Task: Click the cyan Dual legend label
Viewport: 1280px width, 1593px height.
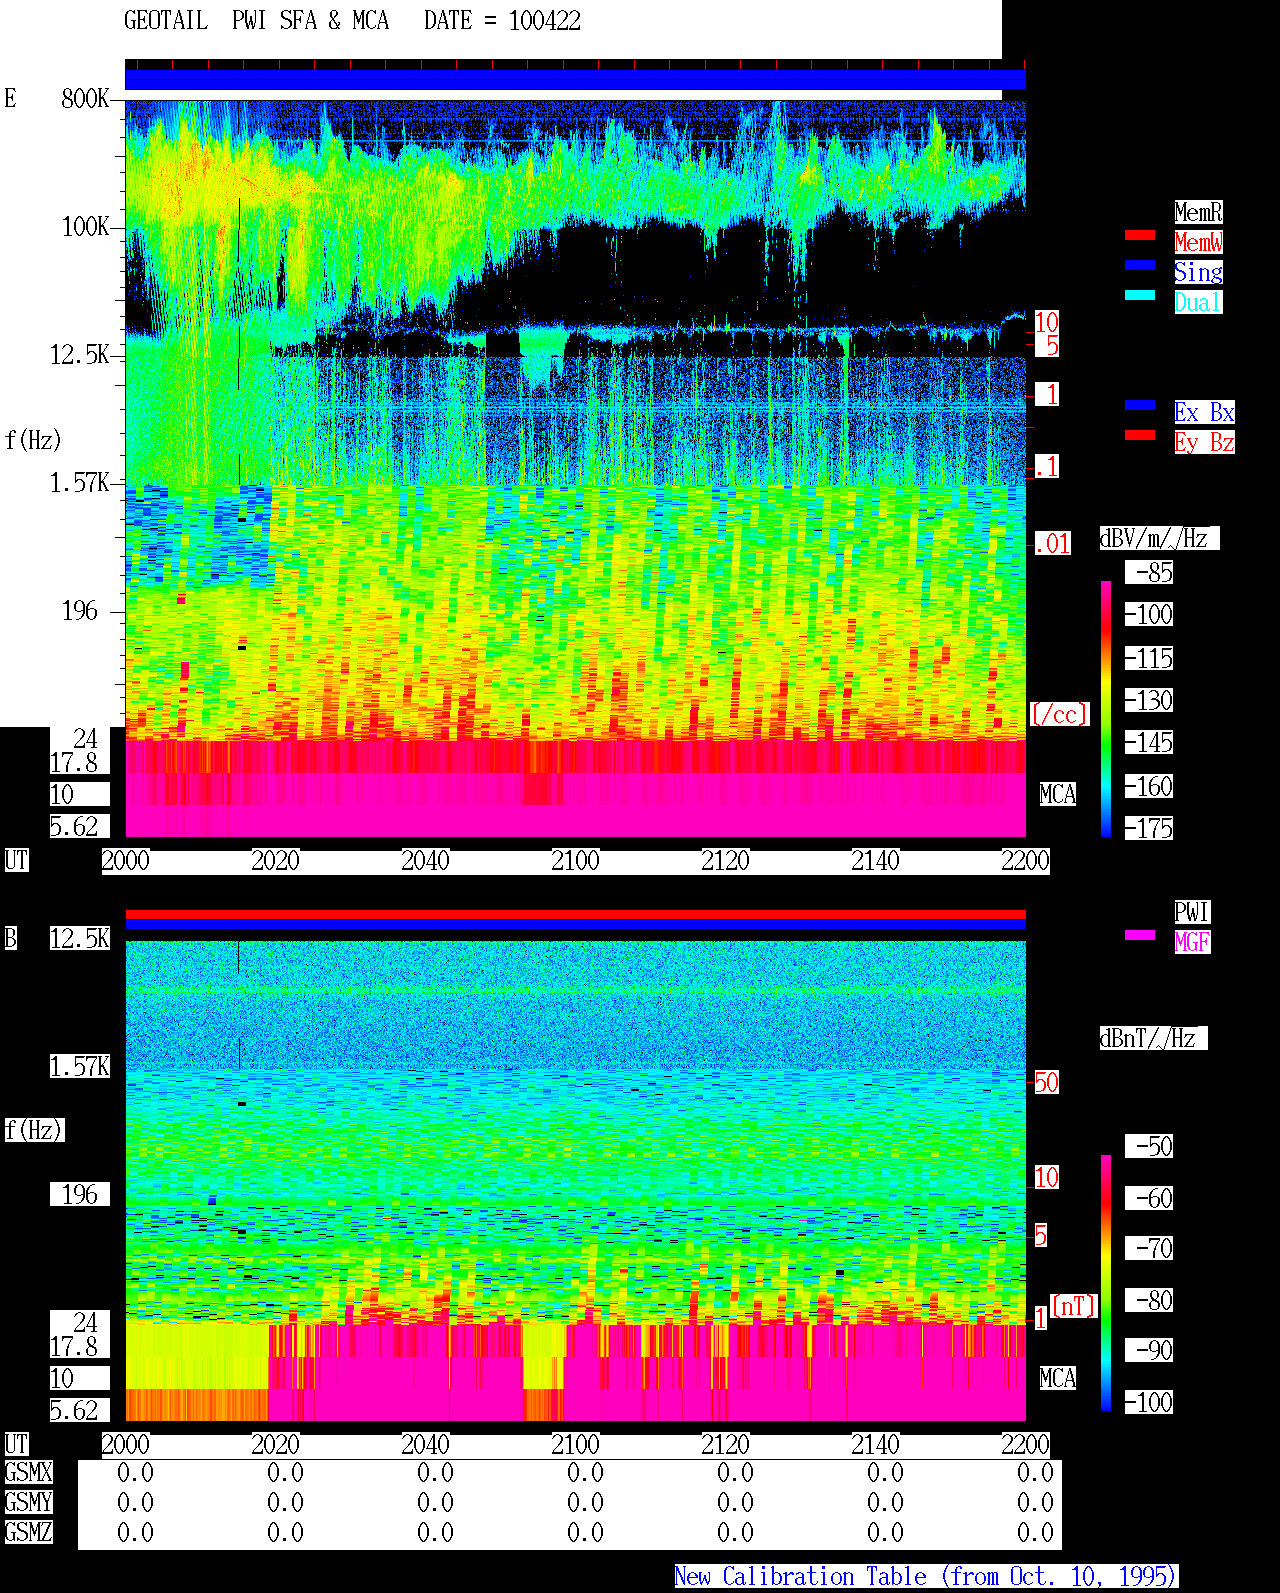Action: click(x=1198, y=302)
